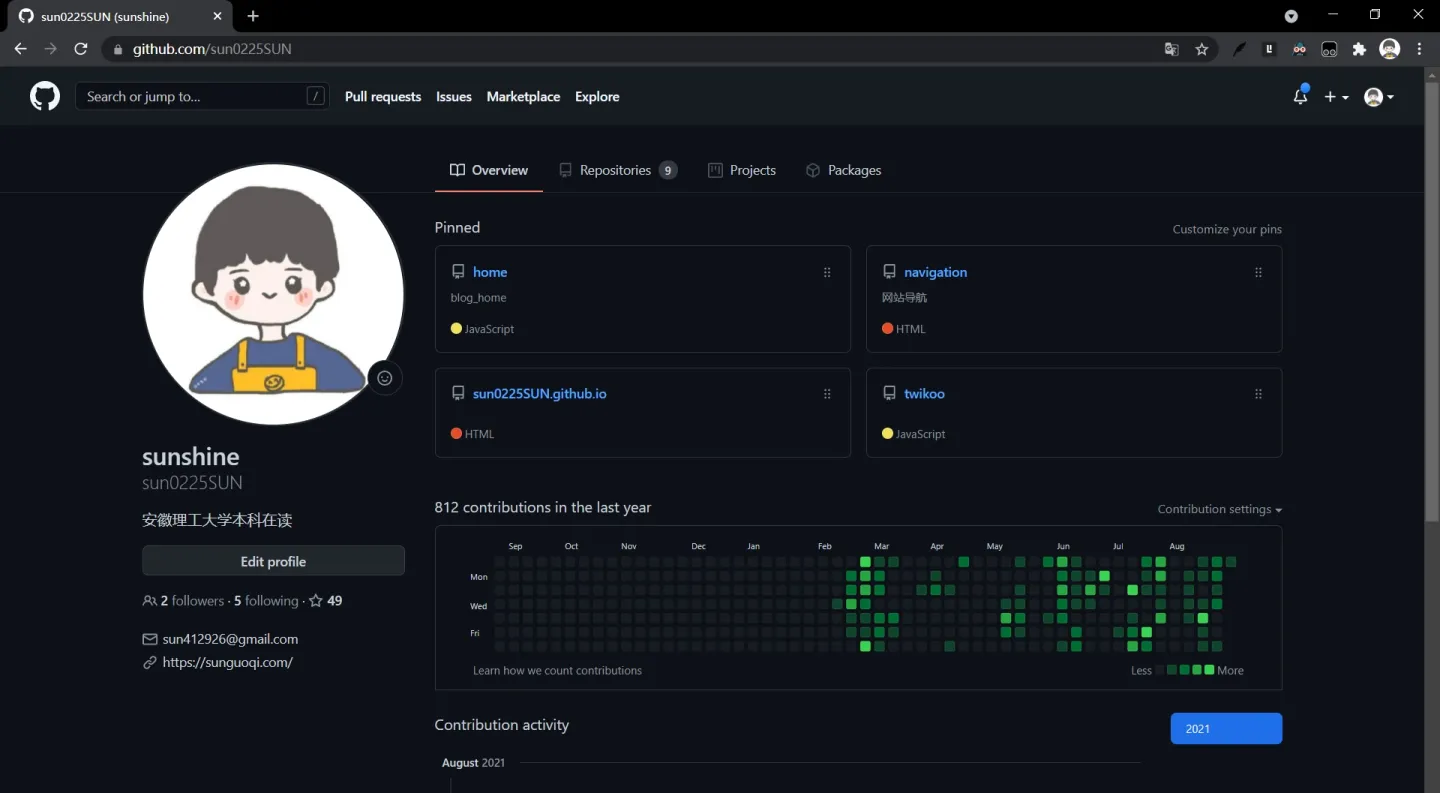Open Marketplace in the top navigation
Viewport: 1440px width, 793px height.
[523, 96]
